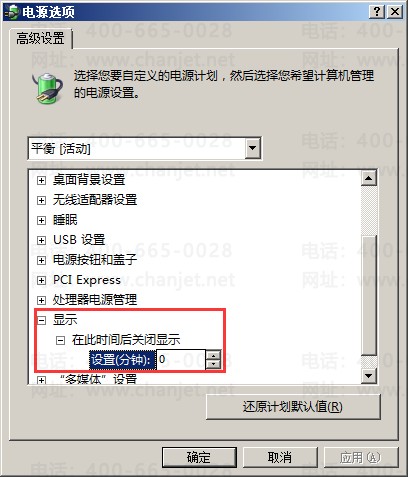The height and width of the screenshot is (477, 408).
Task: Click the 取消 button
Action: (280, 457)
